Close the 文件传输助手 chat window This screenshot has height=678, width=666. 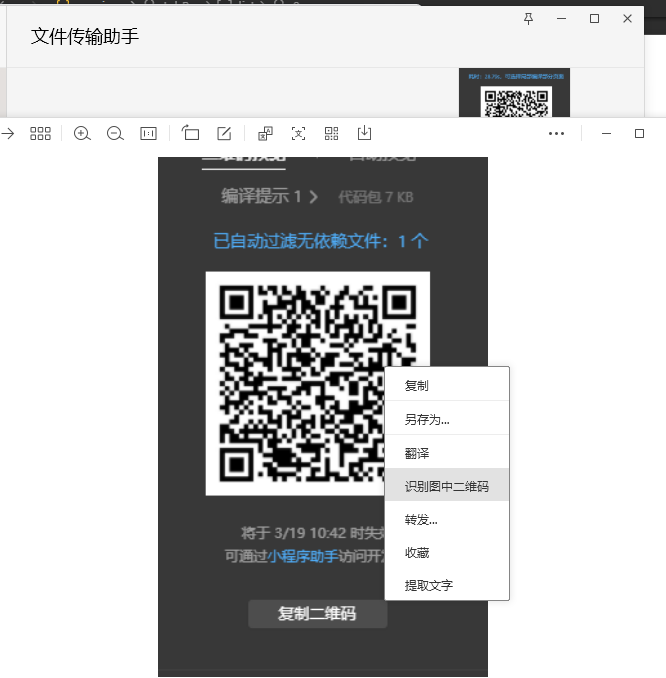[627, 19]
